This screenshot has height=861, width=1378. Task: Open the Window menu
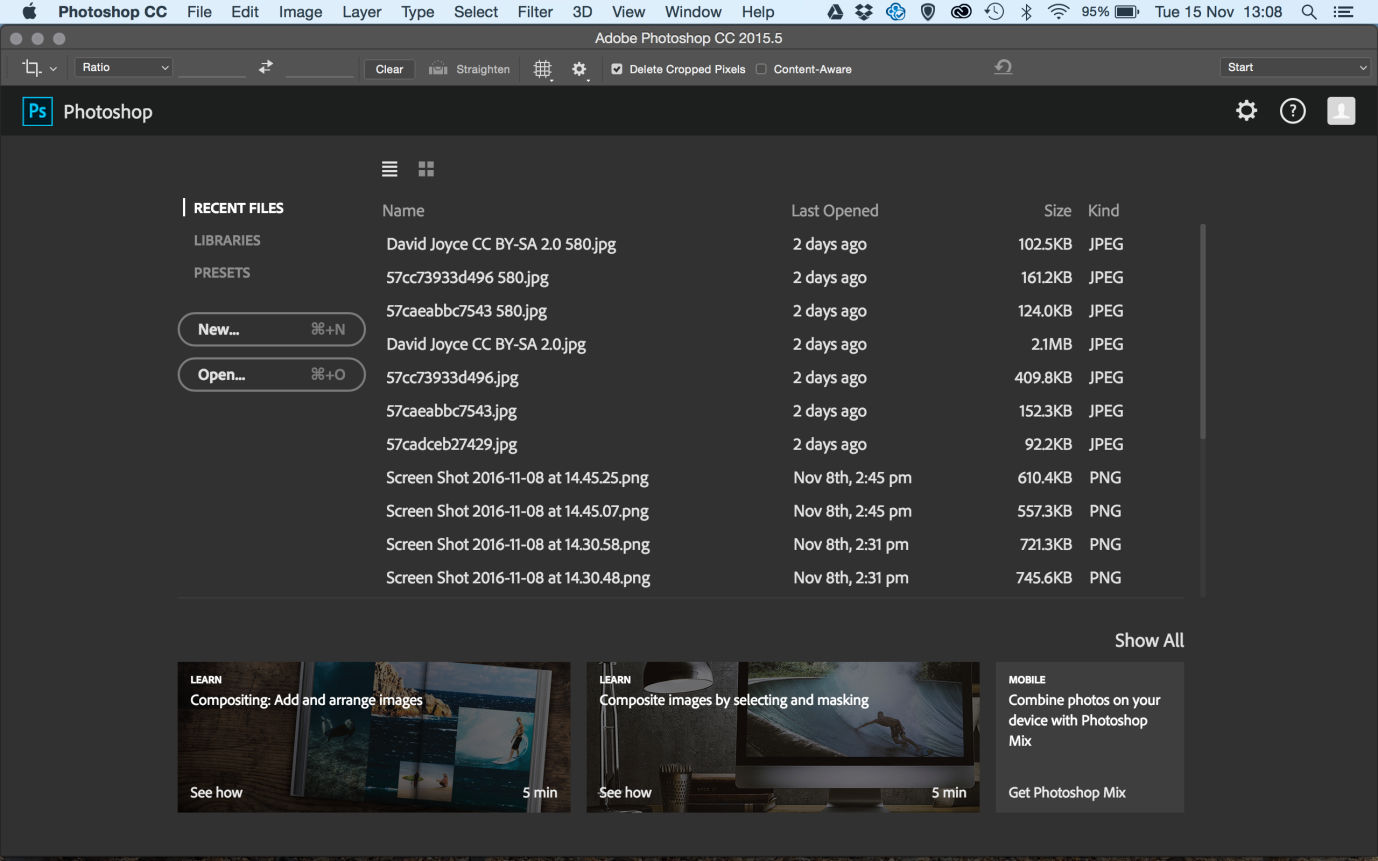click(693, 12)
